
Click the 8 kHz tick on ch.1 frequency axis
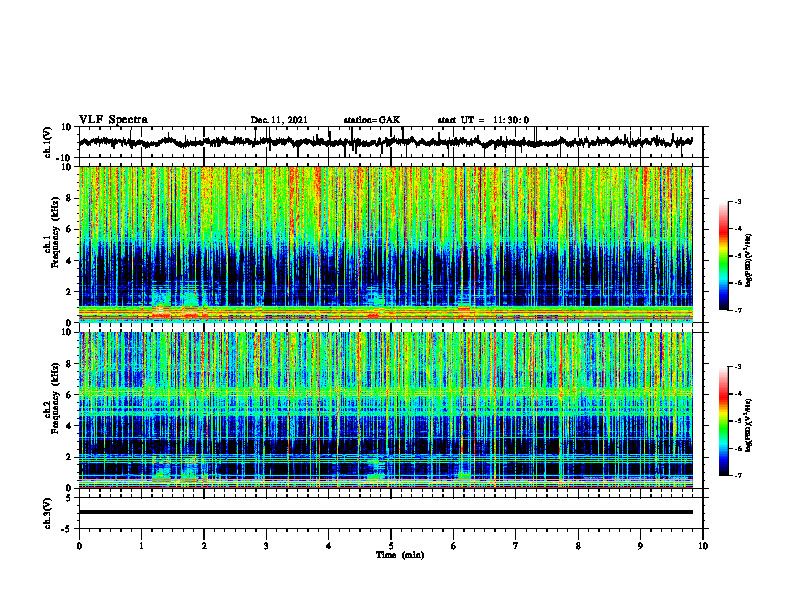69,198
